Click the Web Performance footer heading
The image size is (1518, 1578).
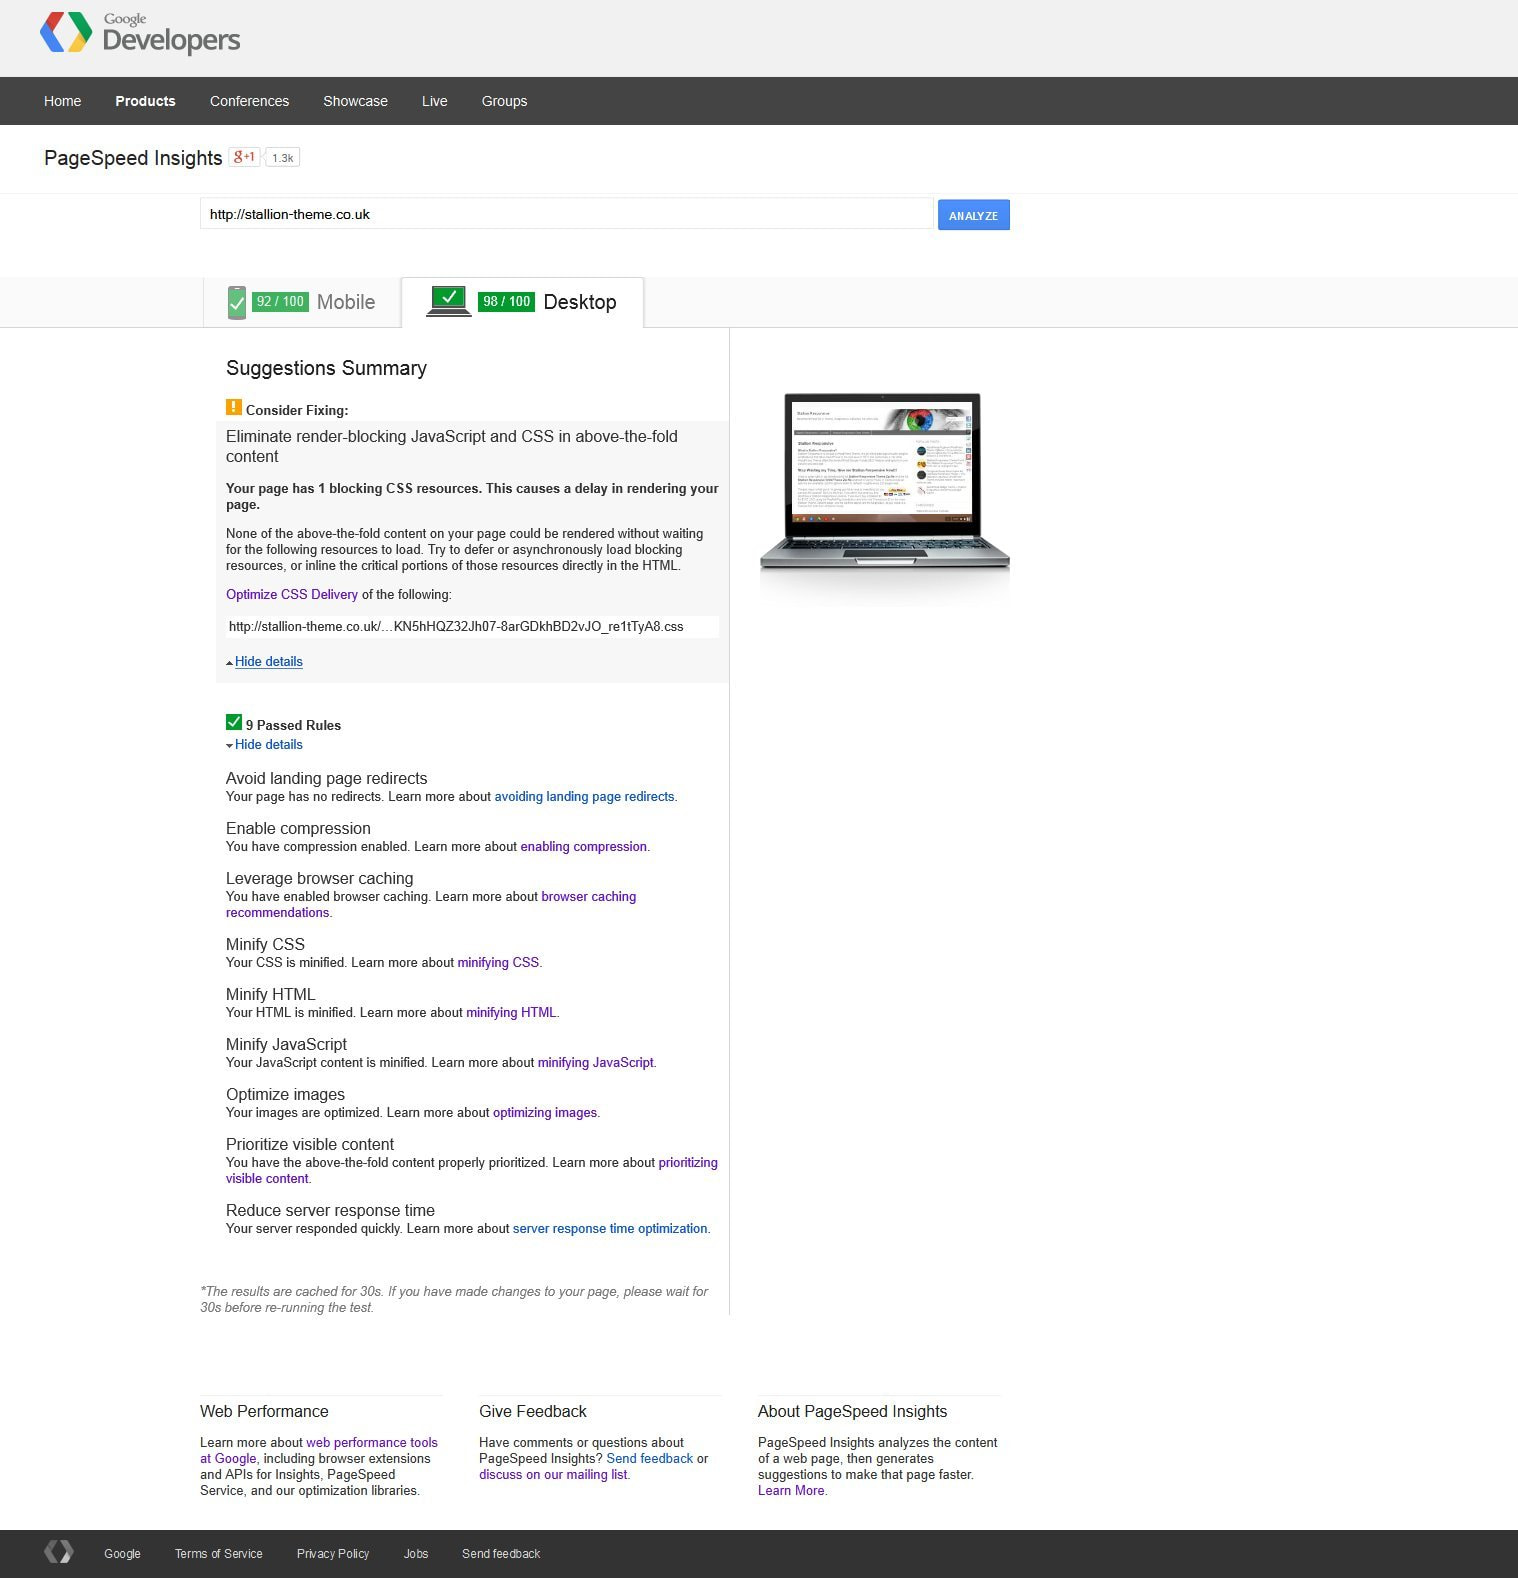pos(264,1412)
